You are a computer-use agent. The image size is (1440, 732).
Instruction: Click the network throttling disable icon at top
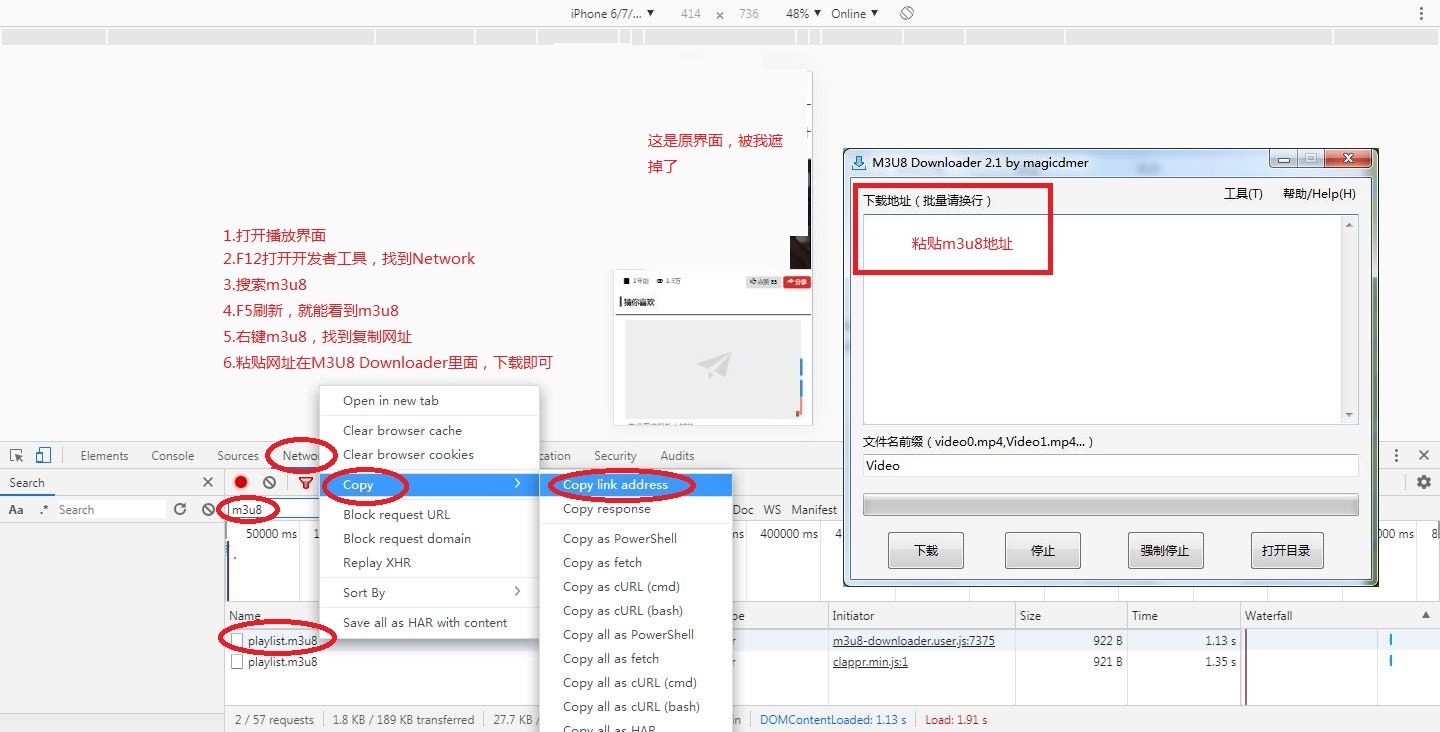906,13
